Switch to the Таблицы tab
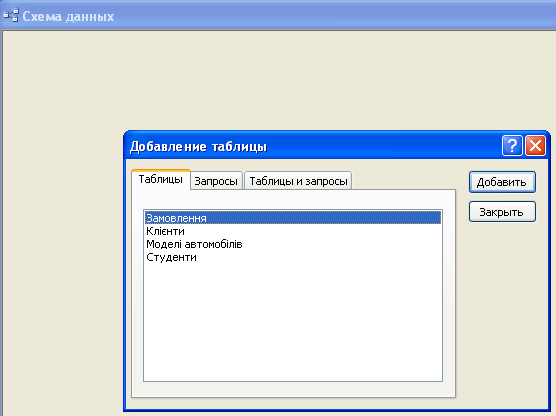Viewport: 556px width, 416px height. [161, 179]
